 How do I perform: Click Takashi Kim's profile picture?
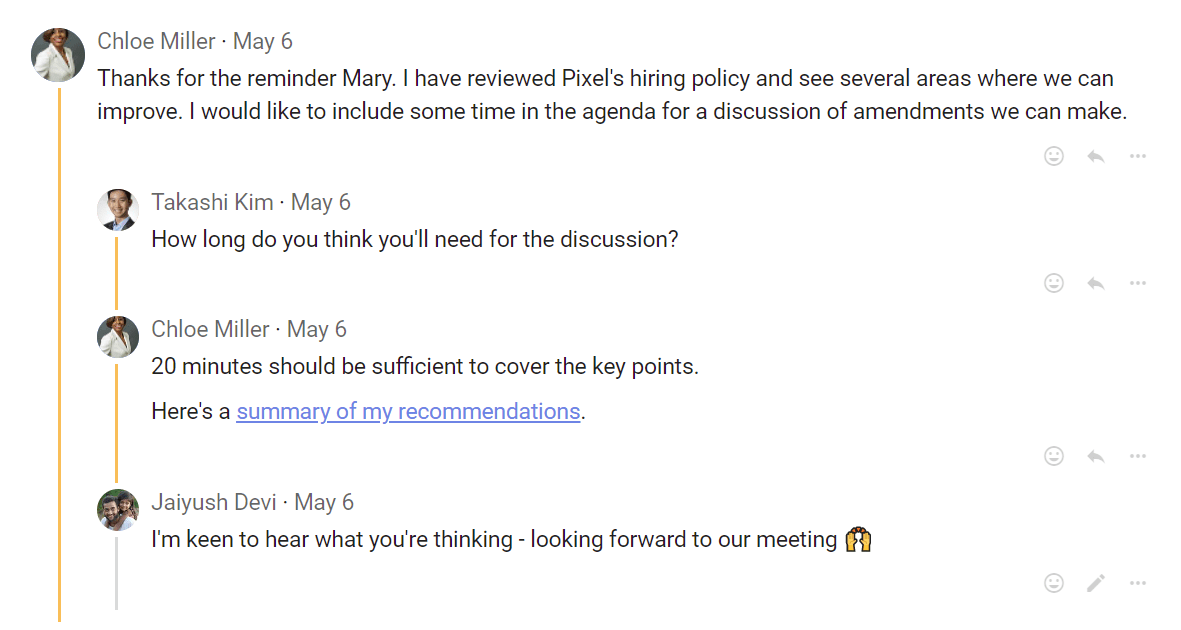click(x=117, y=210)
